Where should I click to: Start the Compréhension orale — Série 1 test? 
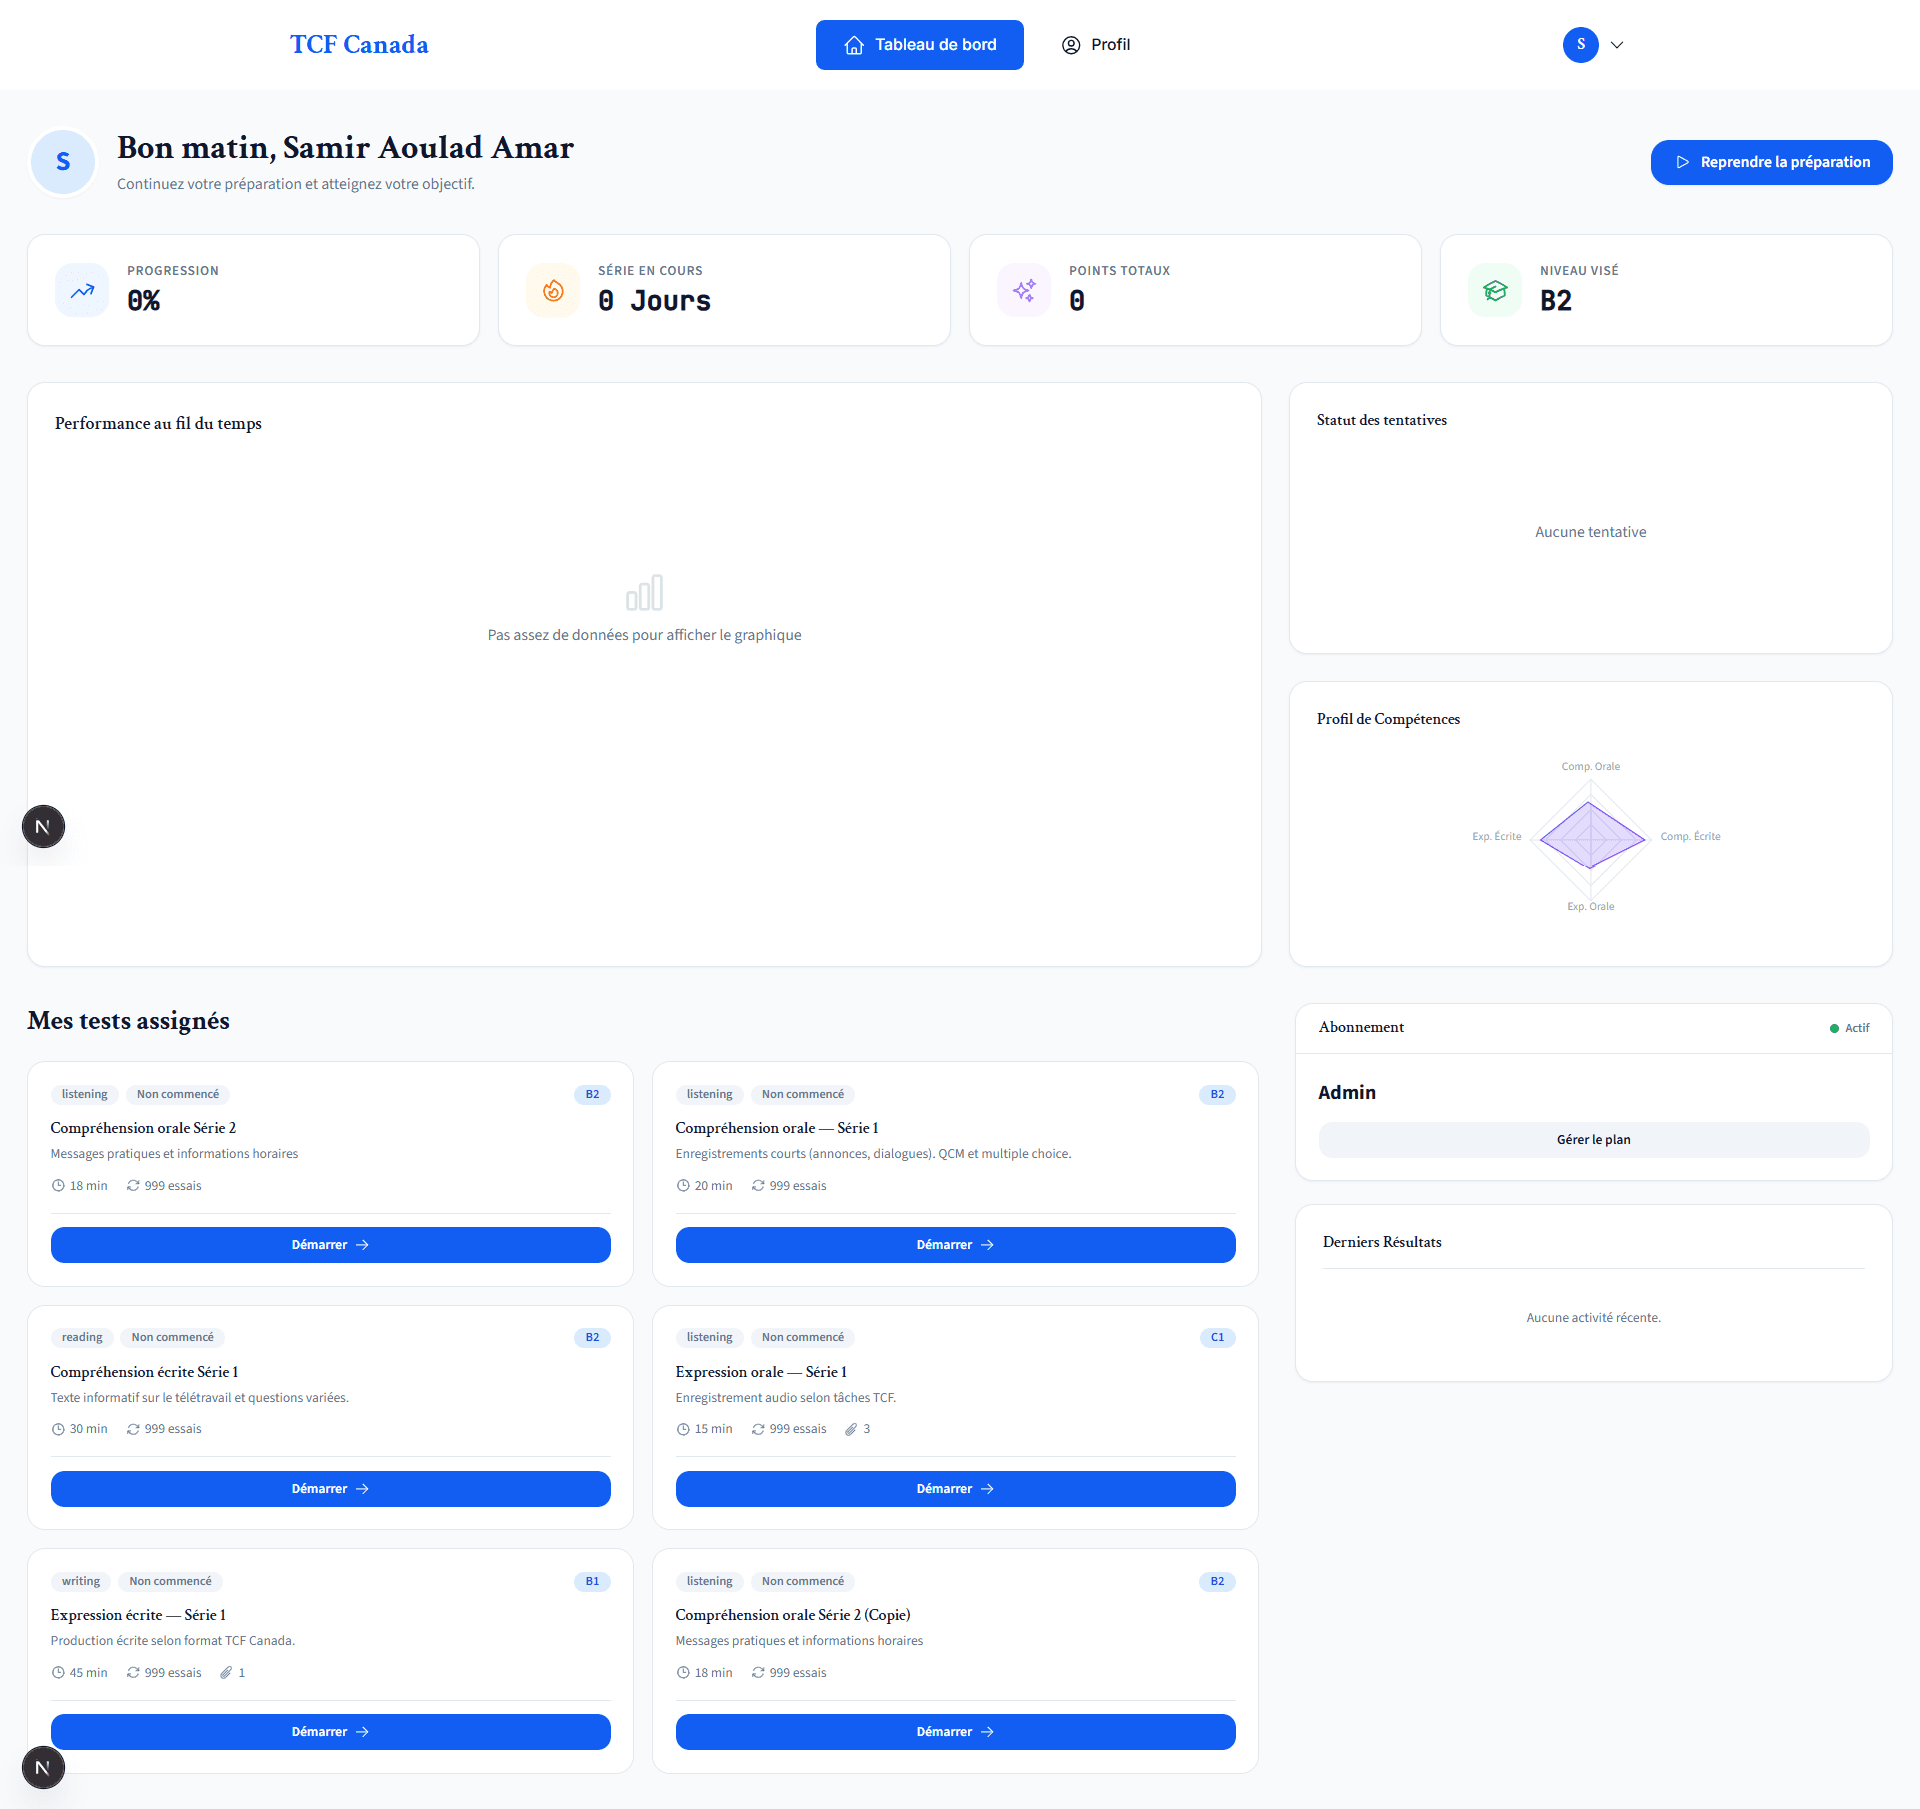(956, 1245)
